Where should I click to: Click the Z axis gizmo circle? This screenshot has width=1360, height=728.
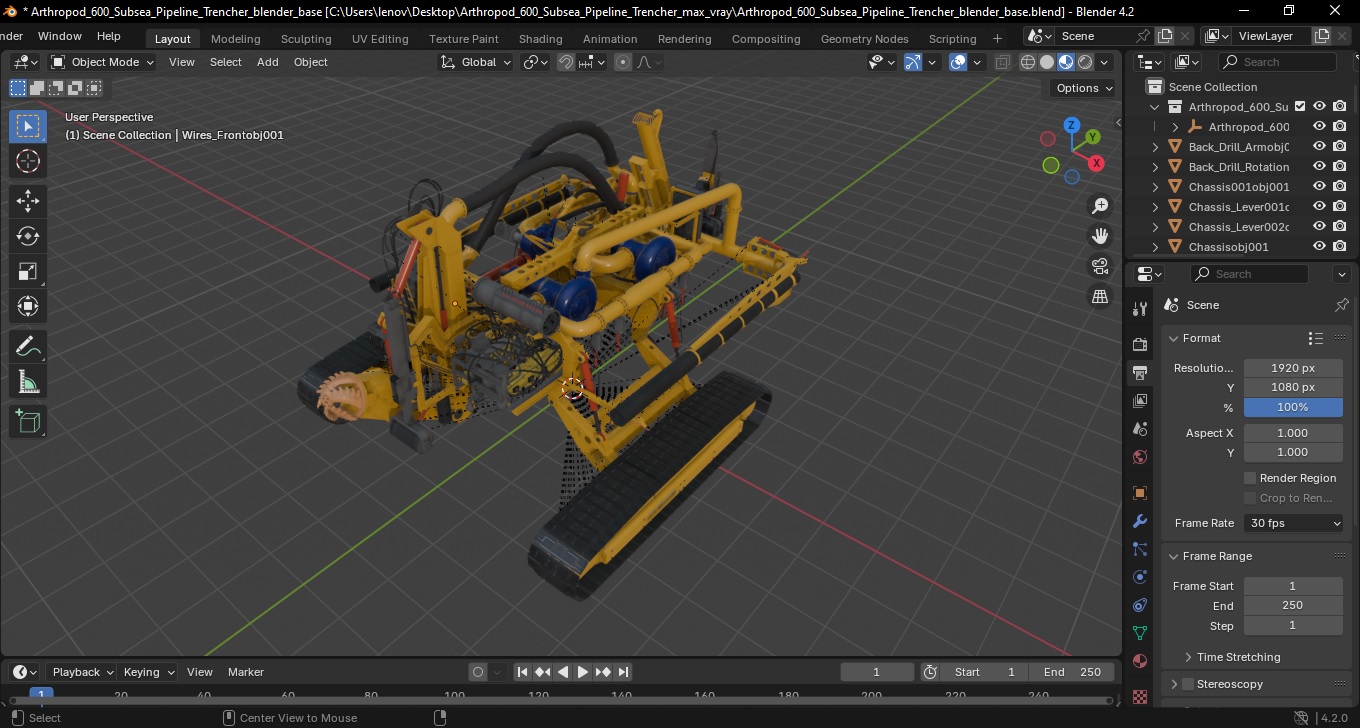1072,125
